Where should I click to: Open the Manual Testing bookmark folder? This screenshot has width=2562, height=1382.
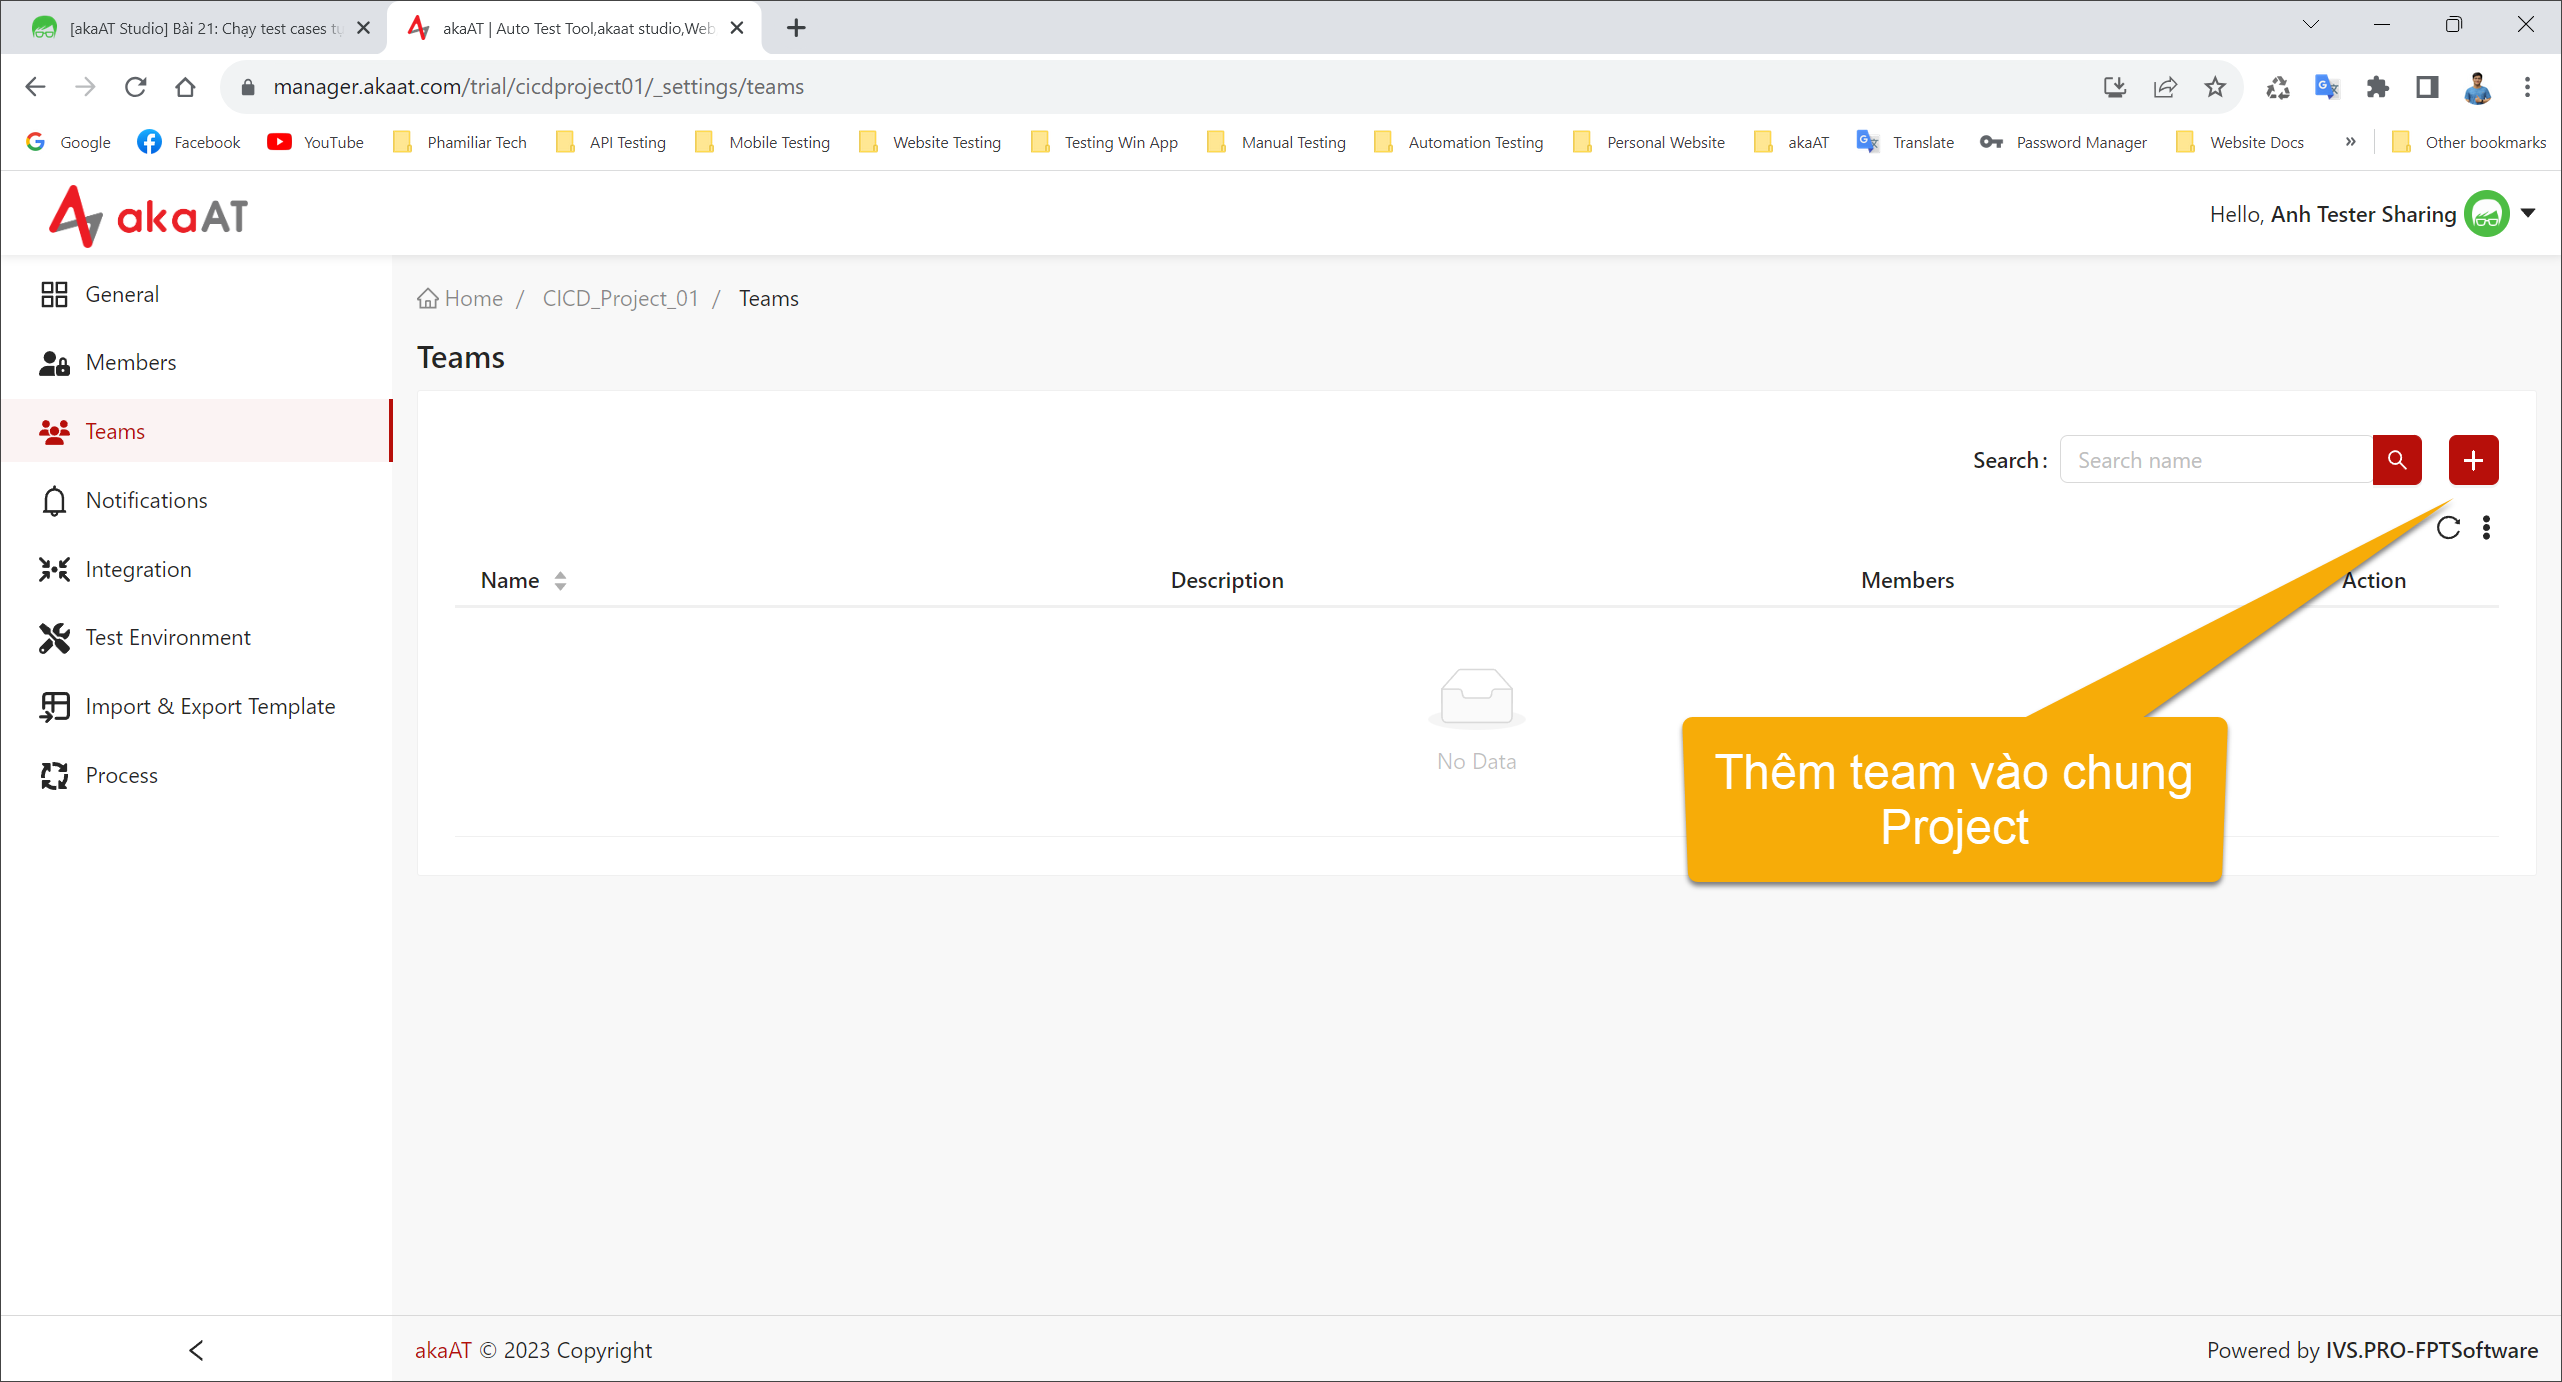[x=1277, y=142]
